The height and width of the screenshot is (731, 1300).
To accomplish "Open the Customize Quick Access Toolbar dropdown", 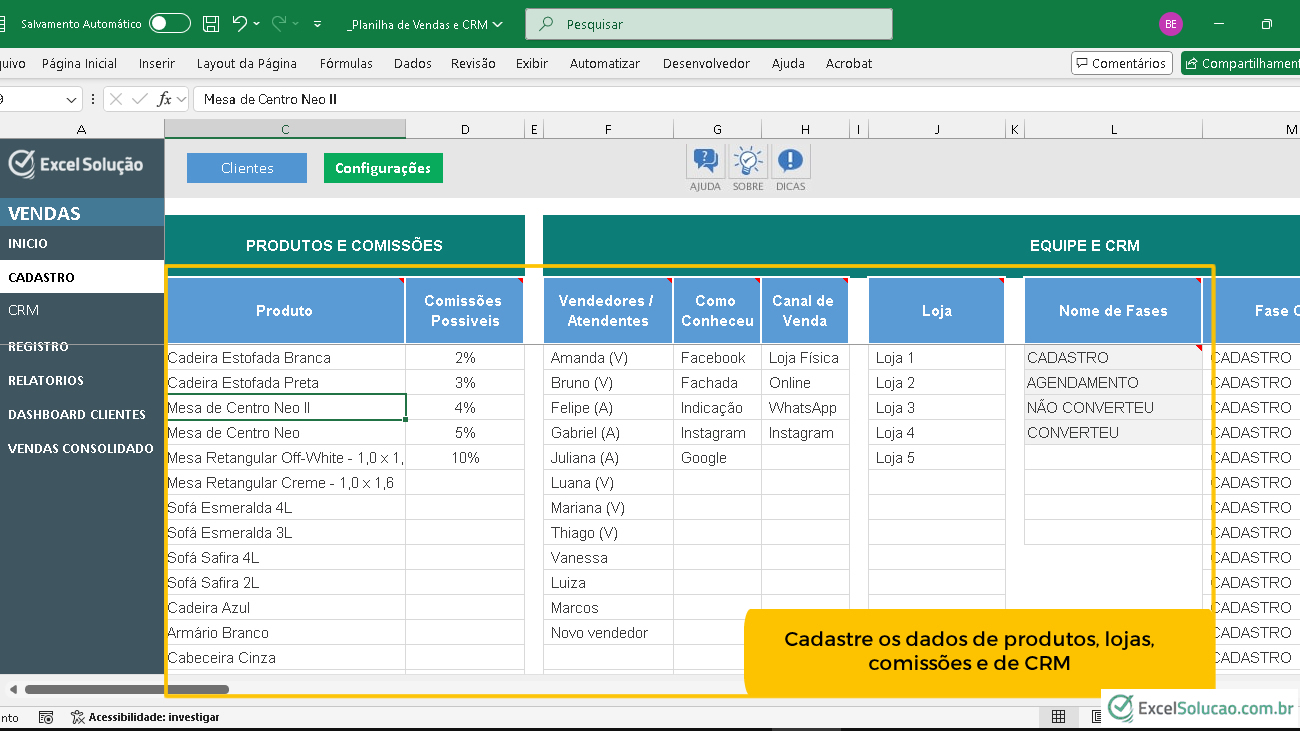I will pyautogui.click(x=318, y=23).
